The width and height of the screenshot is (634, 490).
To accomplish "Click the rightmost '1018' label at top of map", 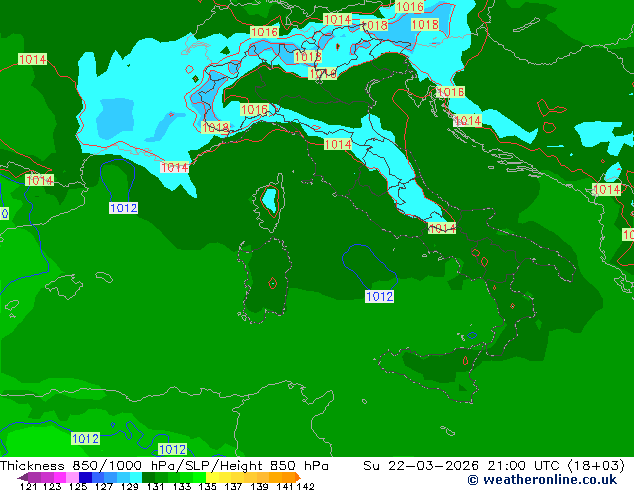I will tap(425, 25).
